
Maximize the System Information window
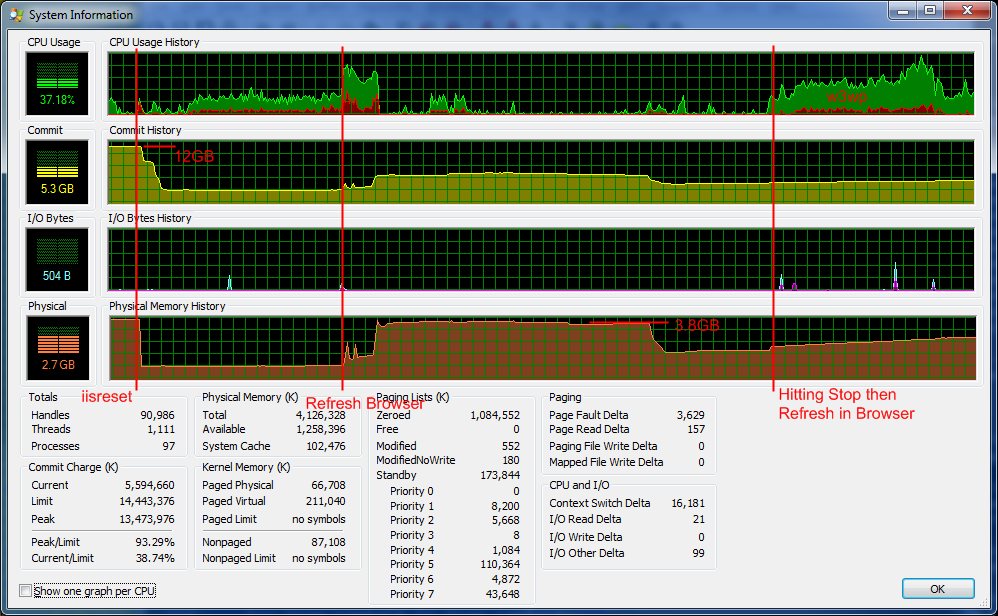click(x=929, y=10)
